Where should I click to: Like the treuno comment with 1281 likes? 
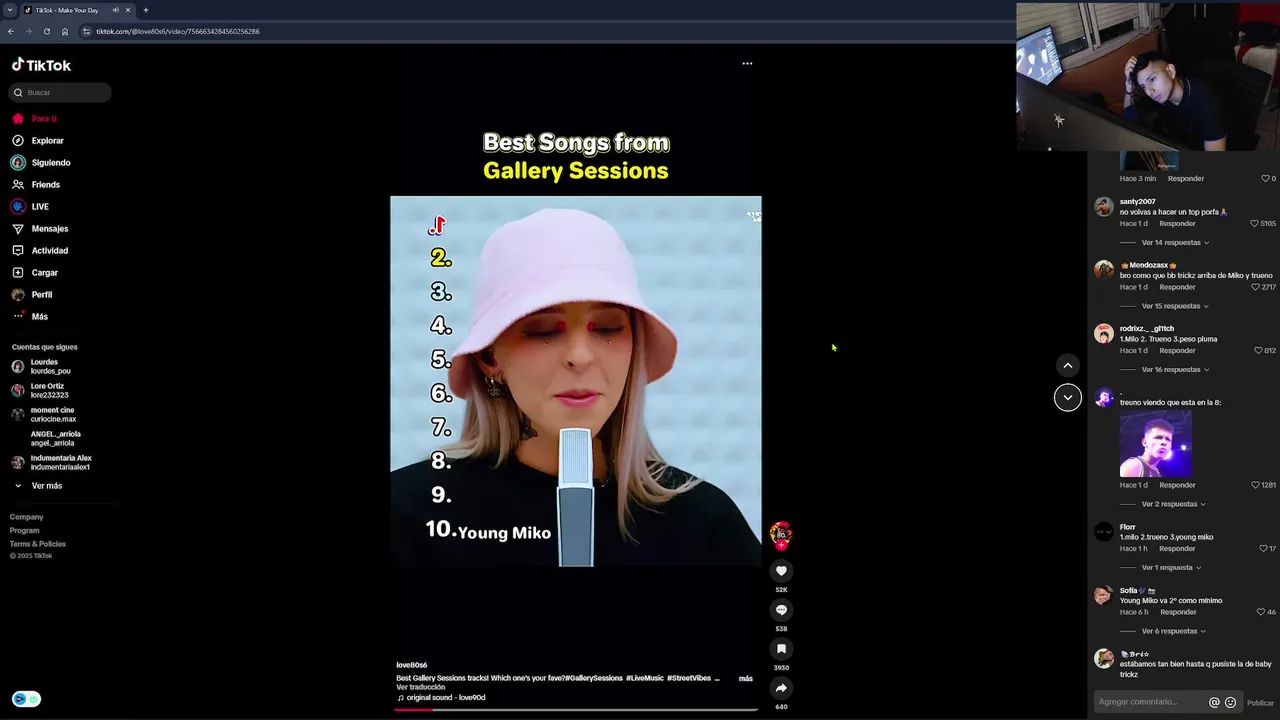coord(1255,485)
